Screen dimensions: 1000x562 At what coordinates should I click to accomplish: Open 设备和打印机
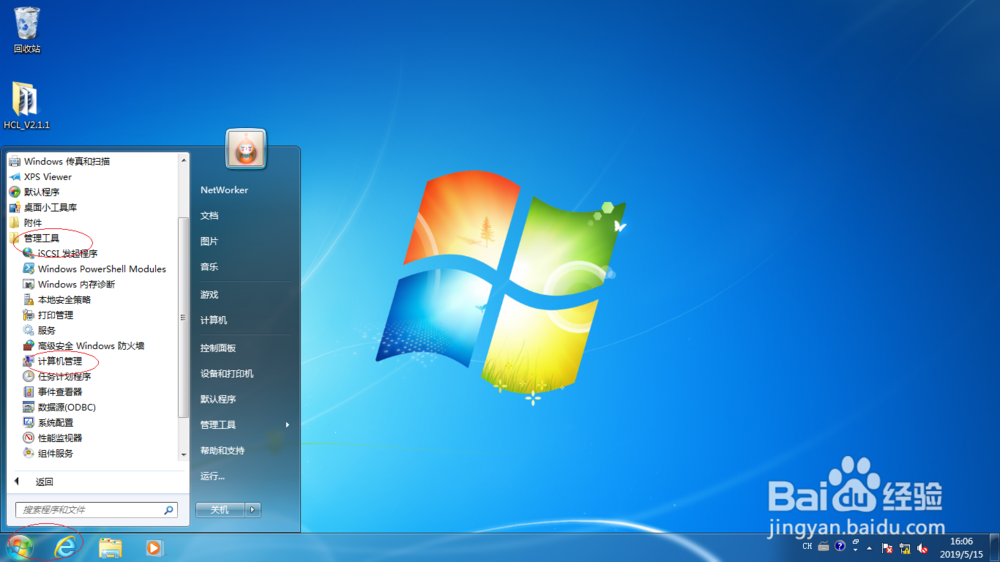(x=226, y=374)
